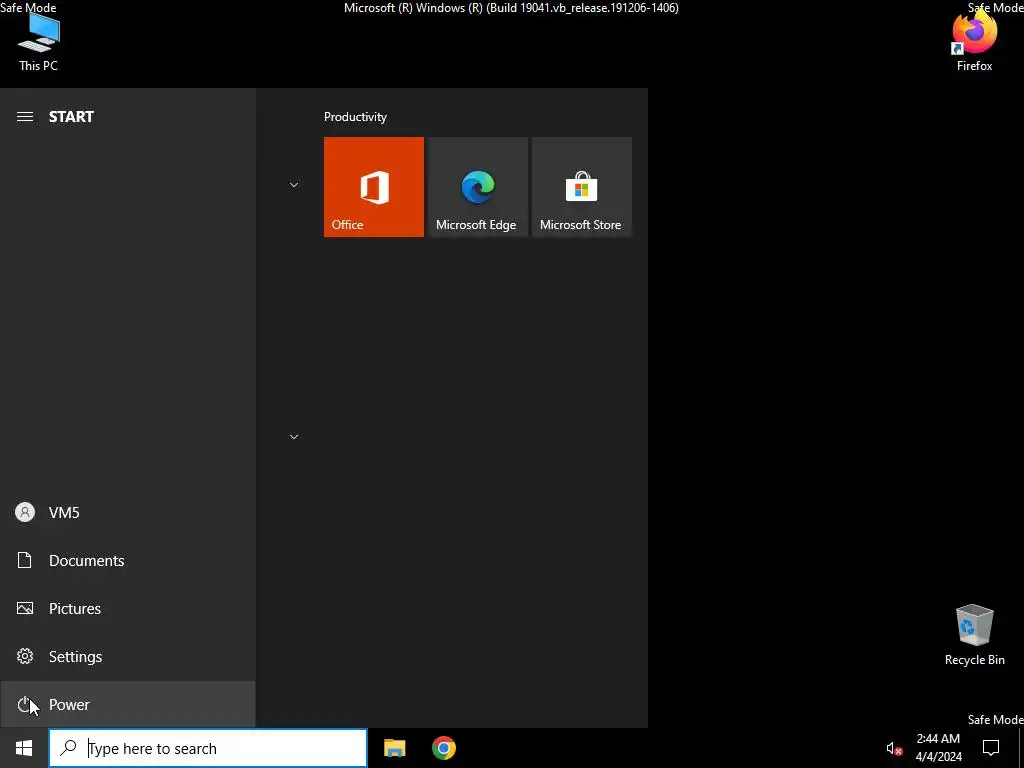Launch Google Chrome from taskbar
The height and width of the screenshot is (768, 1024).
click(443, 748)
